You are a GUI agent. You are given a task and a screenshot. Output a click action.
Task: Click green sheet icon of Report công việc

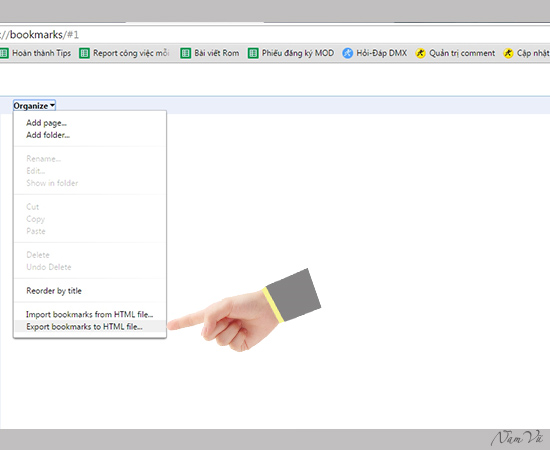coord(84,53)
